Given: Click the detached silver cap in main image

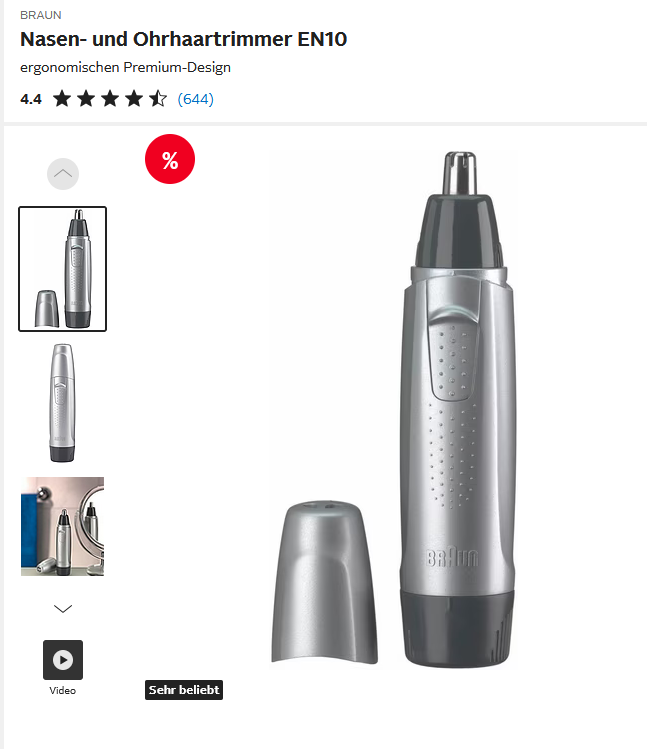Looking at the screenshot, I should pyautogui.click(x=324, y=582).
